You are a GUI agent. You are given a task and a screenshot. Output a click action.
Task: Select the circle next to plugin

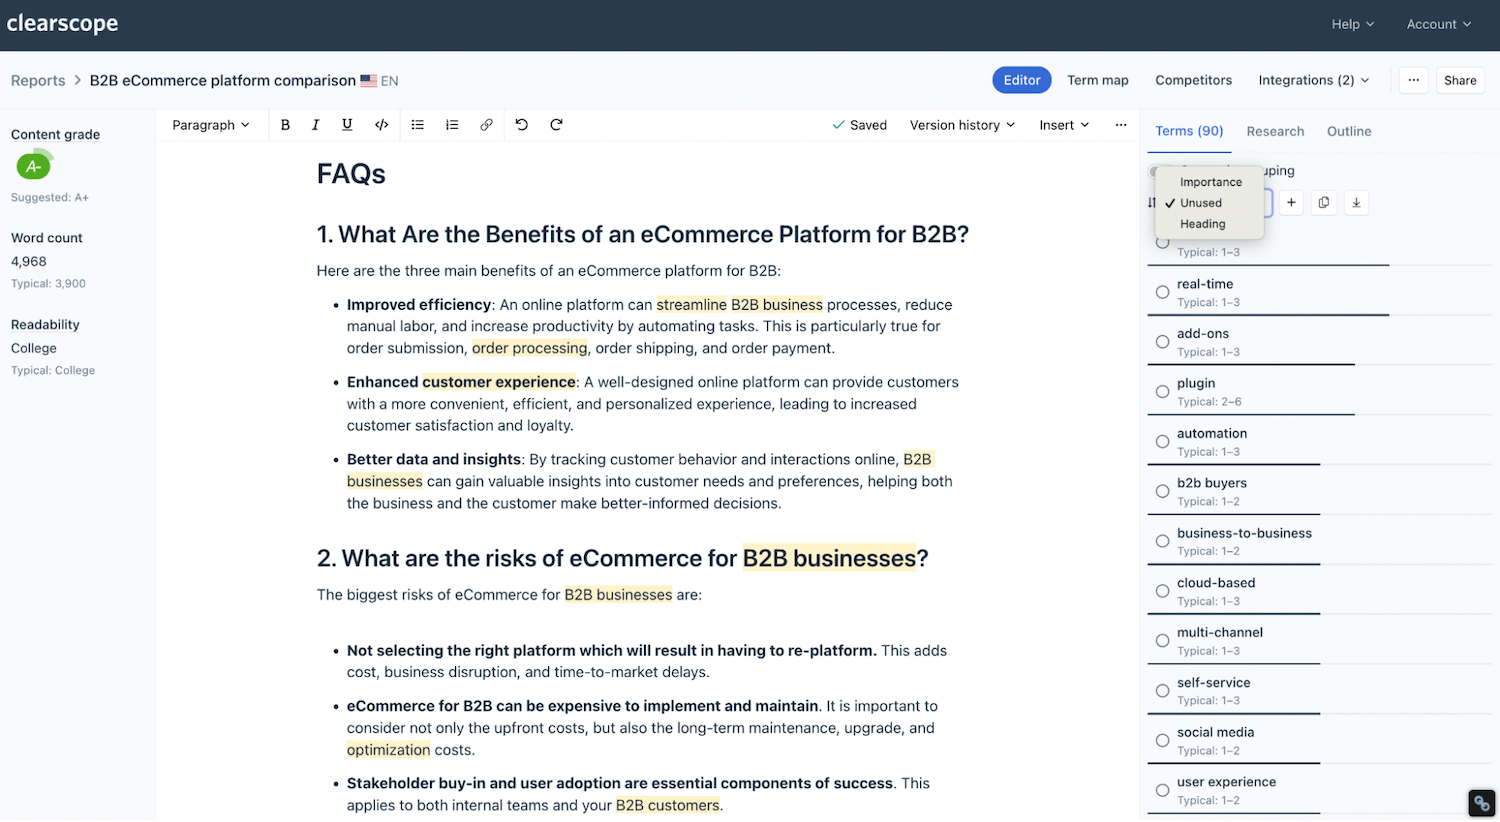1162,392
